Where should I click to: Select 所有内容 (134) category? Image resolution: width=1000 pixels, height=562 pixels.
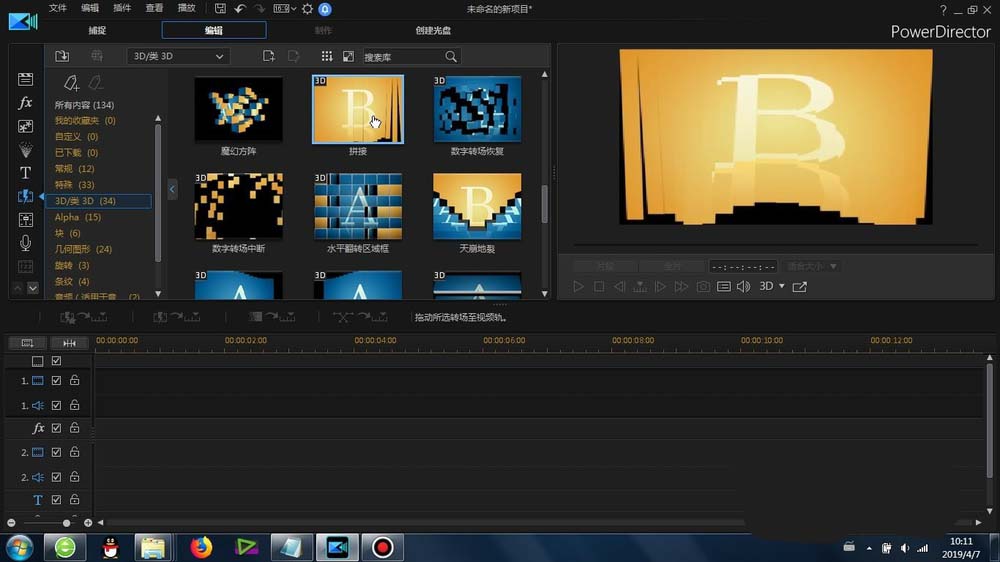coord(84,105)
